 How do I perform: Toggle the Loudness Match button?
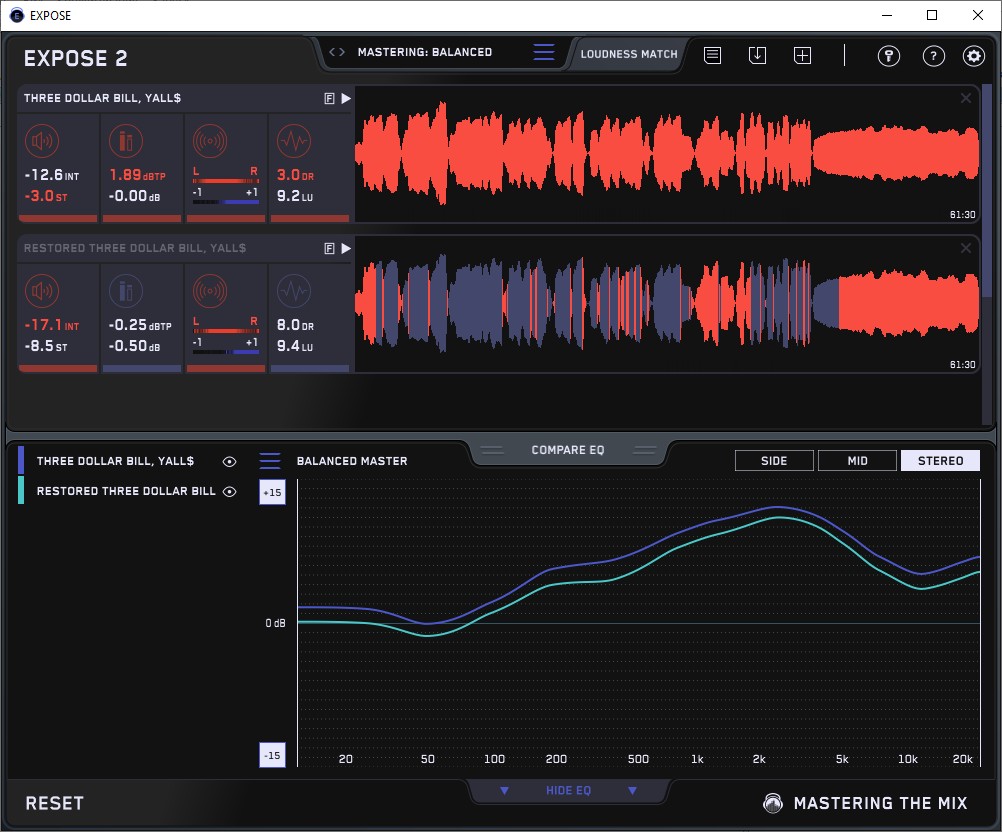point(629,54)
